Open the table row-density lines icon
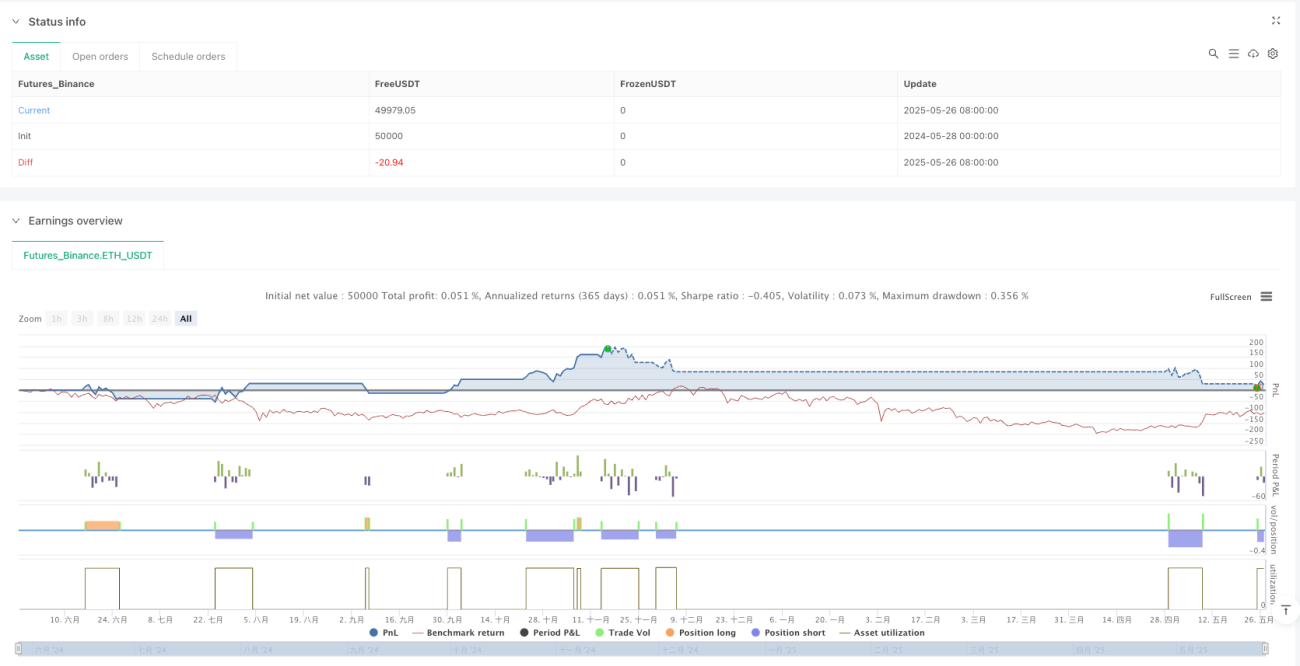Screen dimensions: 1300x666 (x=1233, y=54)
